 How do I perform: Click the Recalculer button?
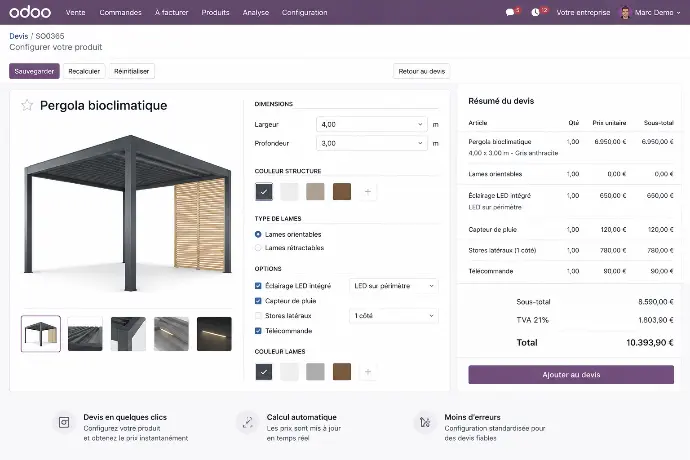[x=84, y=71]
